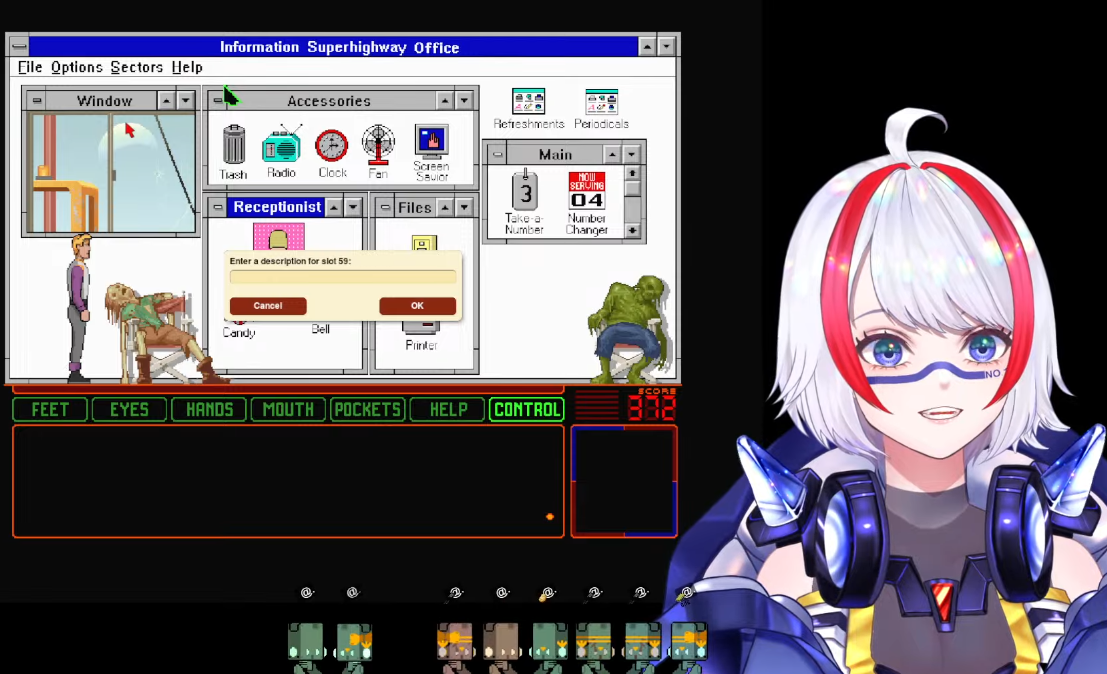Screen dimensions: 1107x674
Task: Select the MOUTH action button
Action: tap(288, 409)
